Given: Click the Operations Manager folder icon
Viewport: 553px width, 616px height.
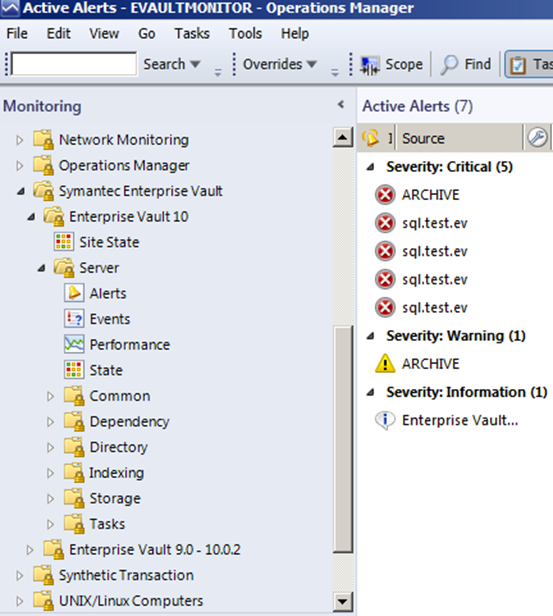Looking at the screenshot, I should (x=43, y=165).
